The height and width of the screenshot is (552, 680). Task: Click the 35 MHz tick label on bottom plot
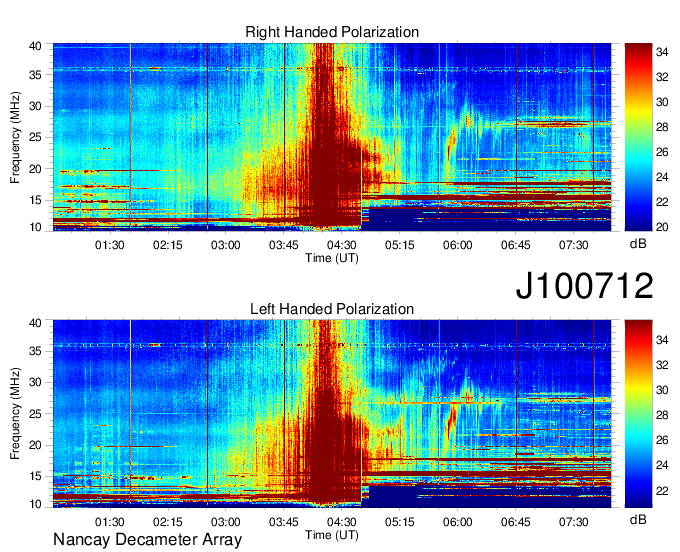coord(35,351)
